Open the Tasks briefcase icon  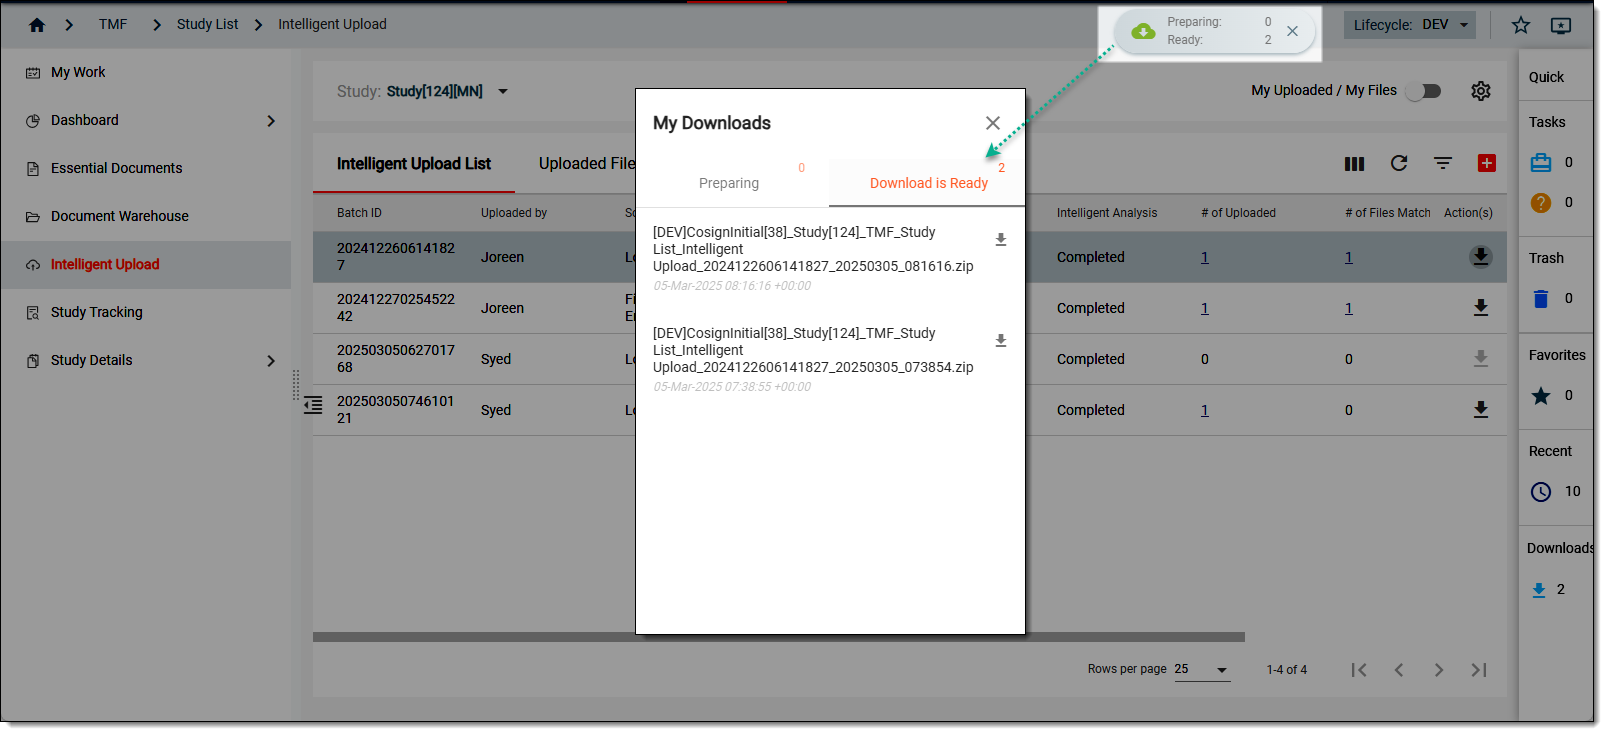click(1541, 163)
